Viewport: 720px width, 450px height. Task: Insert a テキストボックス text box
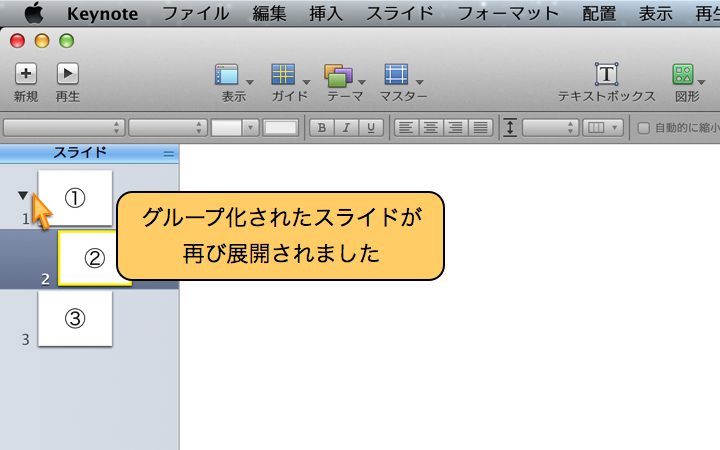pyautogui.click(x=607, y=74)
